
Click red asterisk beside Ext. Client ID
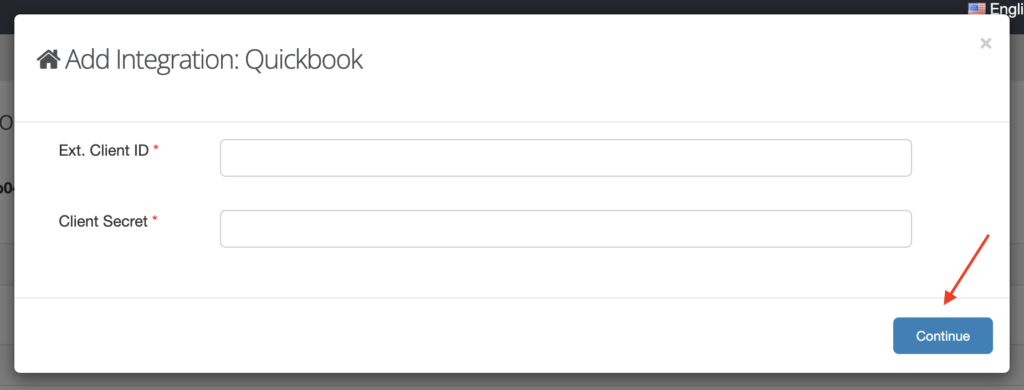coord(156,148)
